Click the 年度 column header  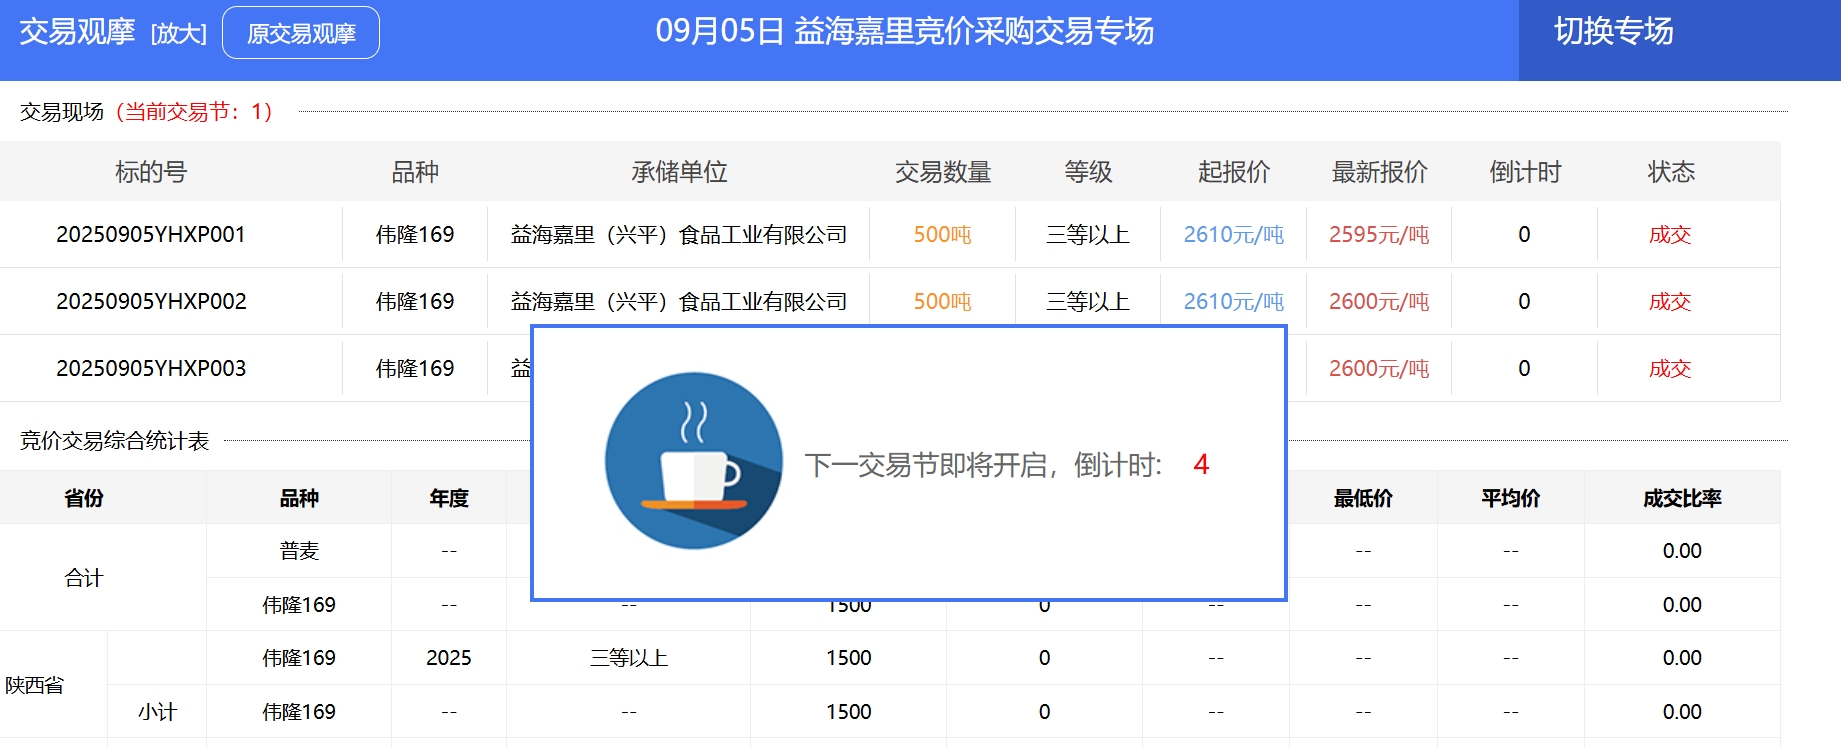click(449, 498)
